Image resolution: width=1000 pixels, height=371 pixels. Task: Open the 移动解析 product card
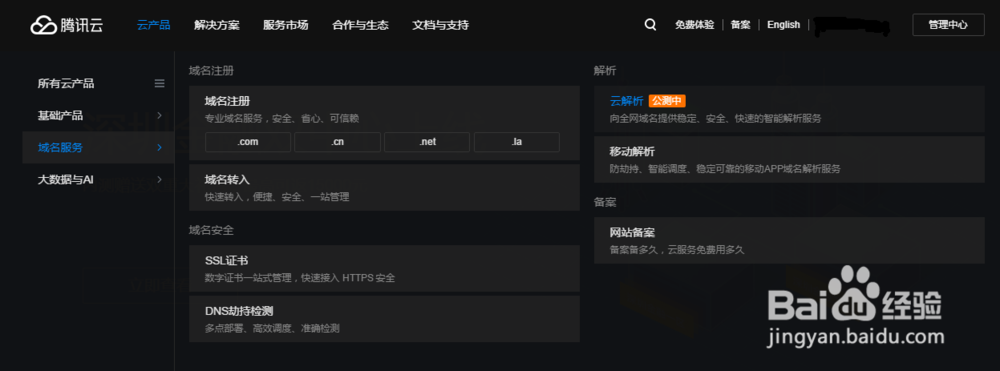pos(789,159)
